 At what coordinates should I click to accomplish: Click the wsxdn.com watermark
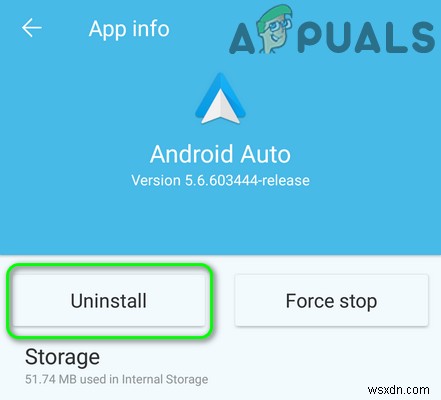[399, 390]
